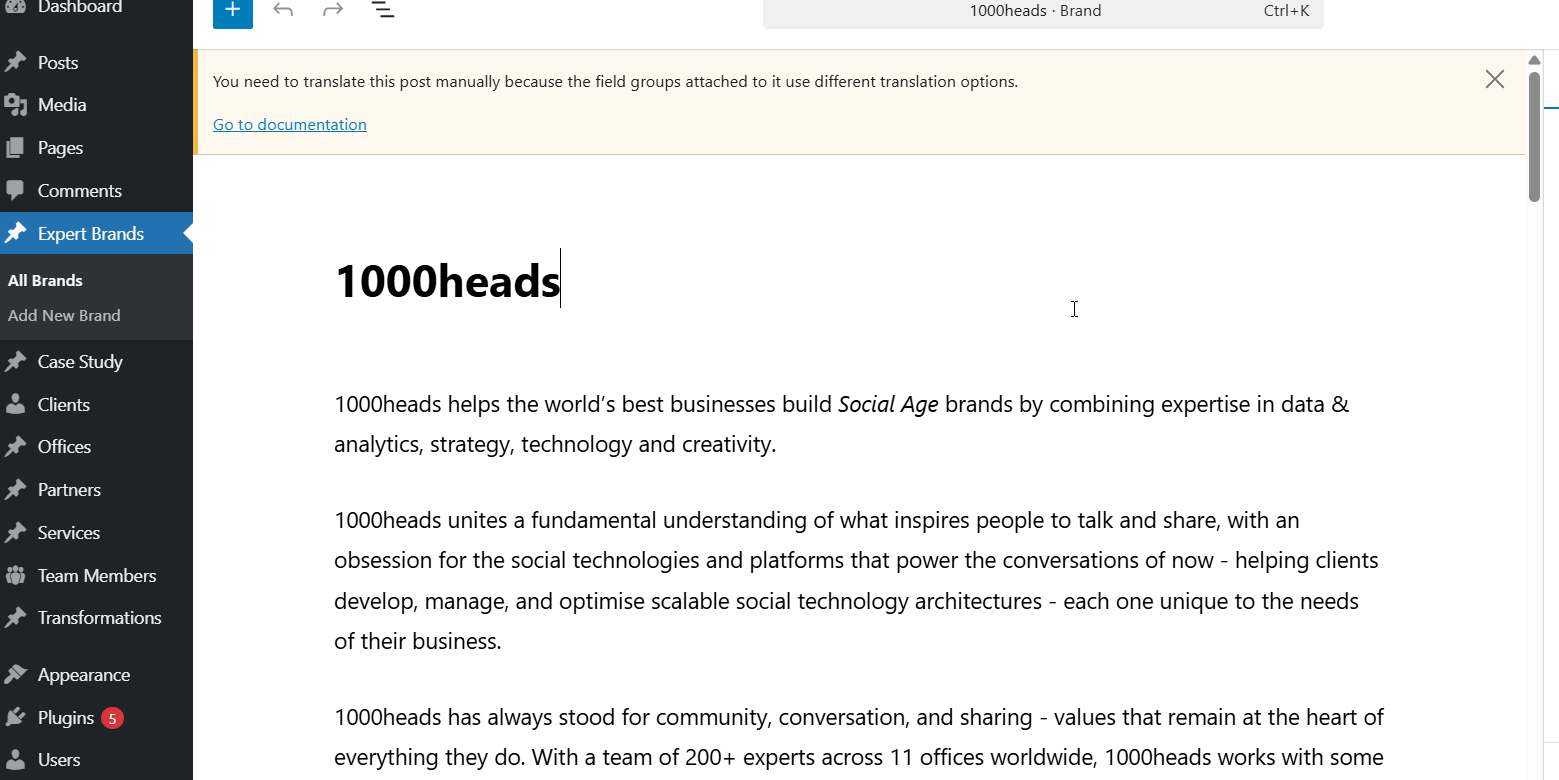Undo the last edit
The width and height of the screenshot is (1559, 780).
coord(283,11)
